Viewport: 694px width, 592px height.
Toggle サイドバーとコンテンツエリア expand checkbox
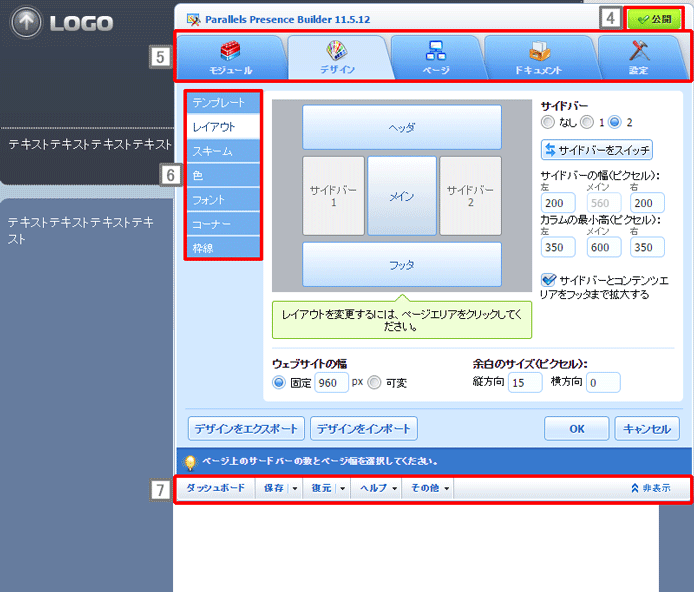548,281
